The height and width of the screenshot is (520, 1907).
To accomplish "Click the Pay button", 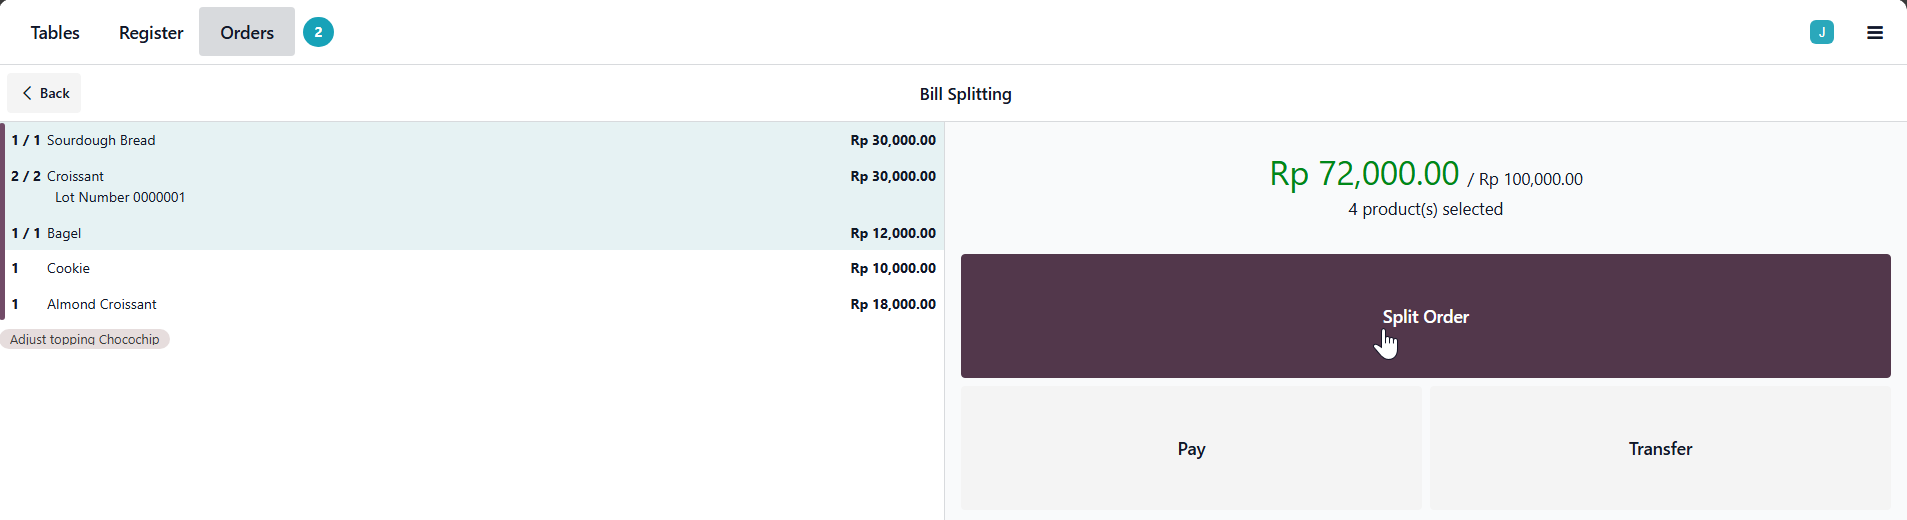I will (x=1191, y=449).
